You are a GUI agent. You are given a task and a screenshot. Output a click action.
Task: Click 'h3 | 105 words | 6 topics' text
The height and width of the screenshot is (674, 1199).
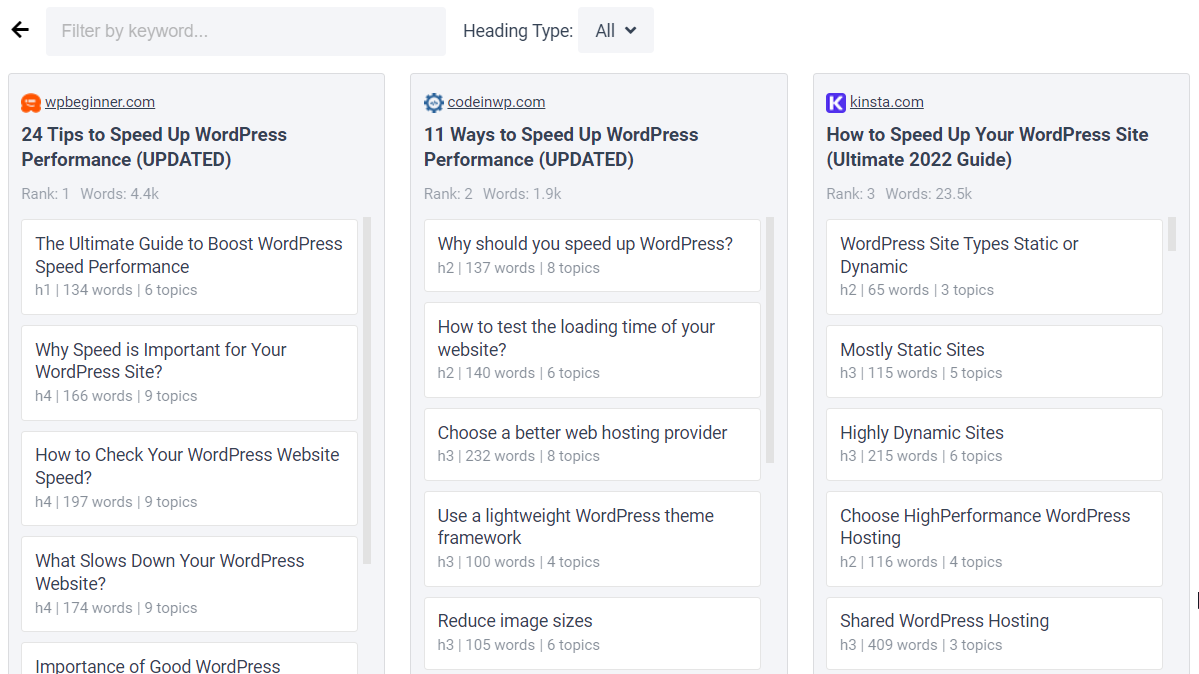[518, 645]
